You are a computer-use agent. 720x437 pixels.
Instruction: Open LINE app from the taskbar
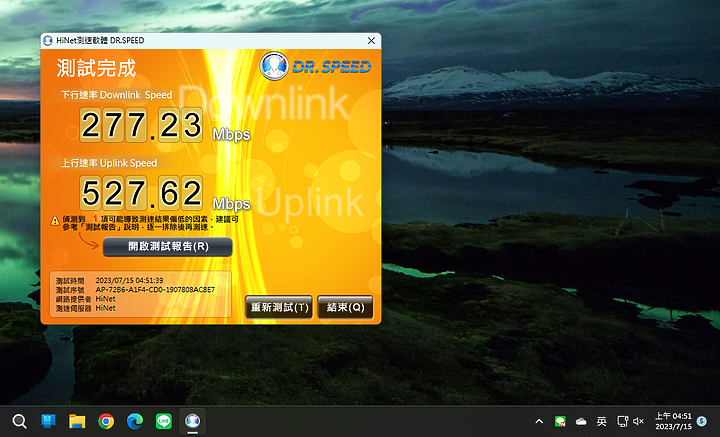click(x=164, y=421)
